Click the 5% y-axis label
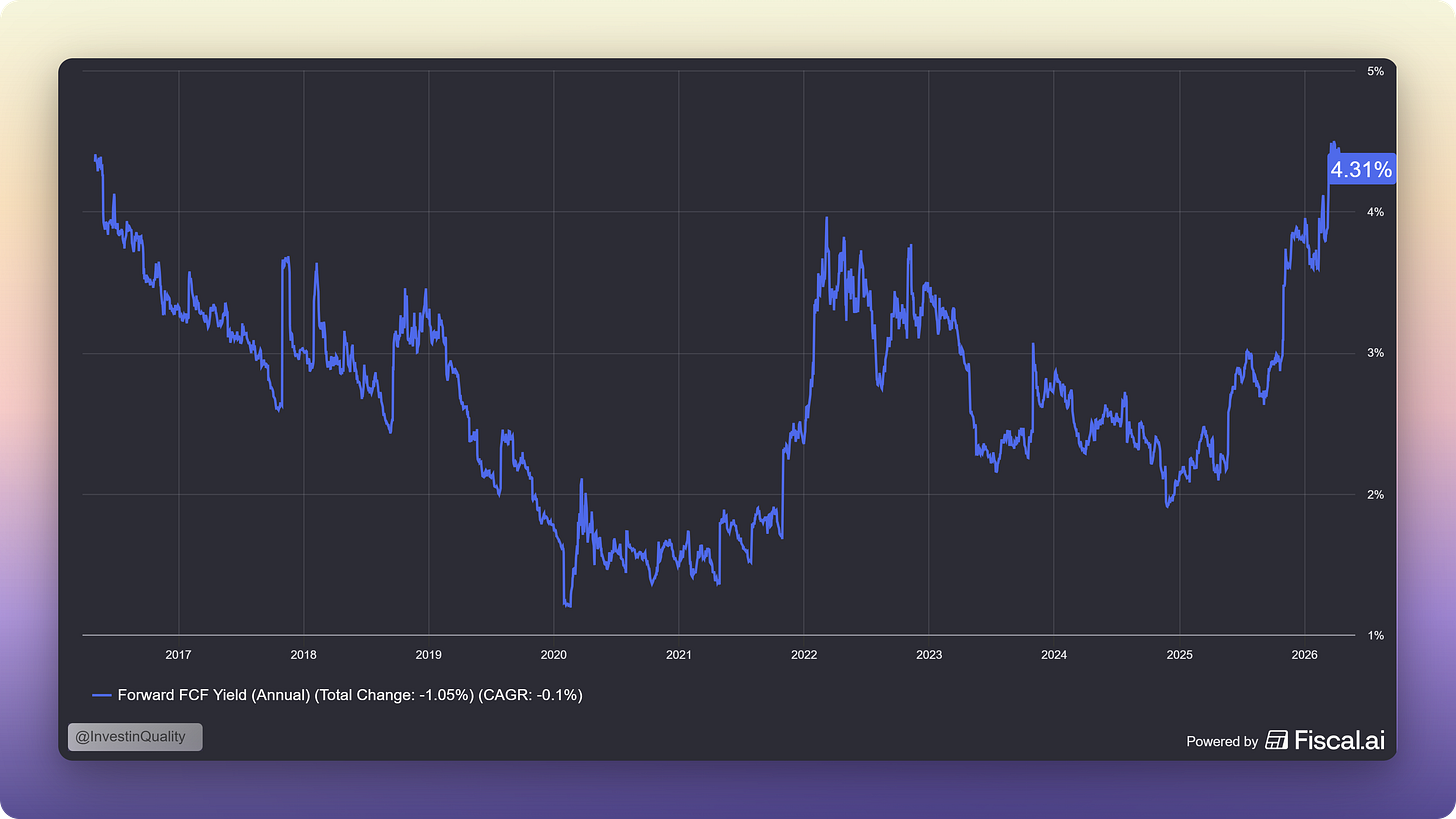The width and height of the screenshot is (1456, 819). pyautogui.click(x=1375, y=71)
